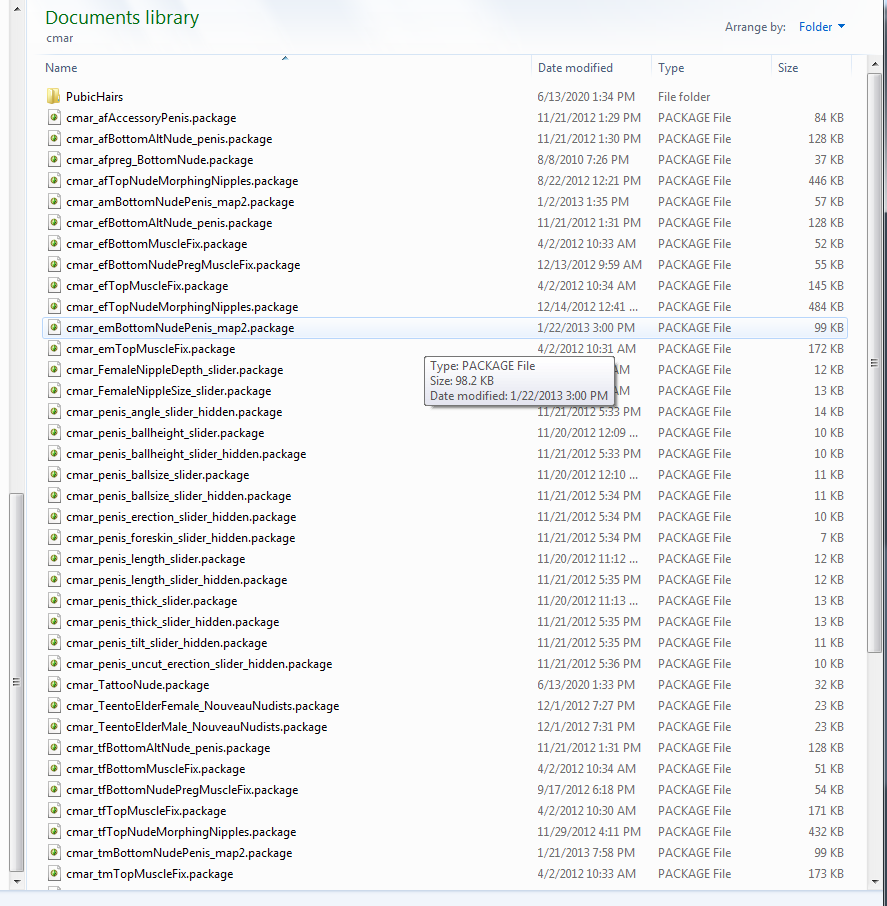Viewport: 887px width, 906px height.
Task: Click the 446 KB size cell
Action: coord(826,181)
